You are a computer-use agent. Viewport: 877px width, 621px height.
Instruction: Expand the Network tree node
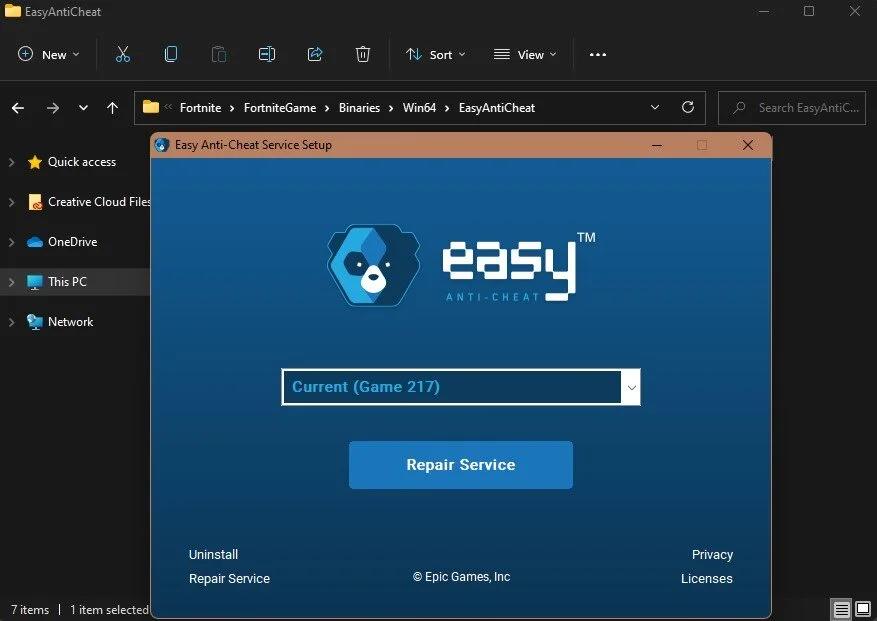11,322
